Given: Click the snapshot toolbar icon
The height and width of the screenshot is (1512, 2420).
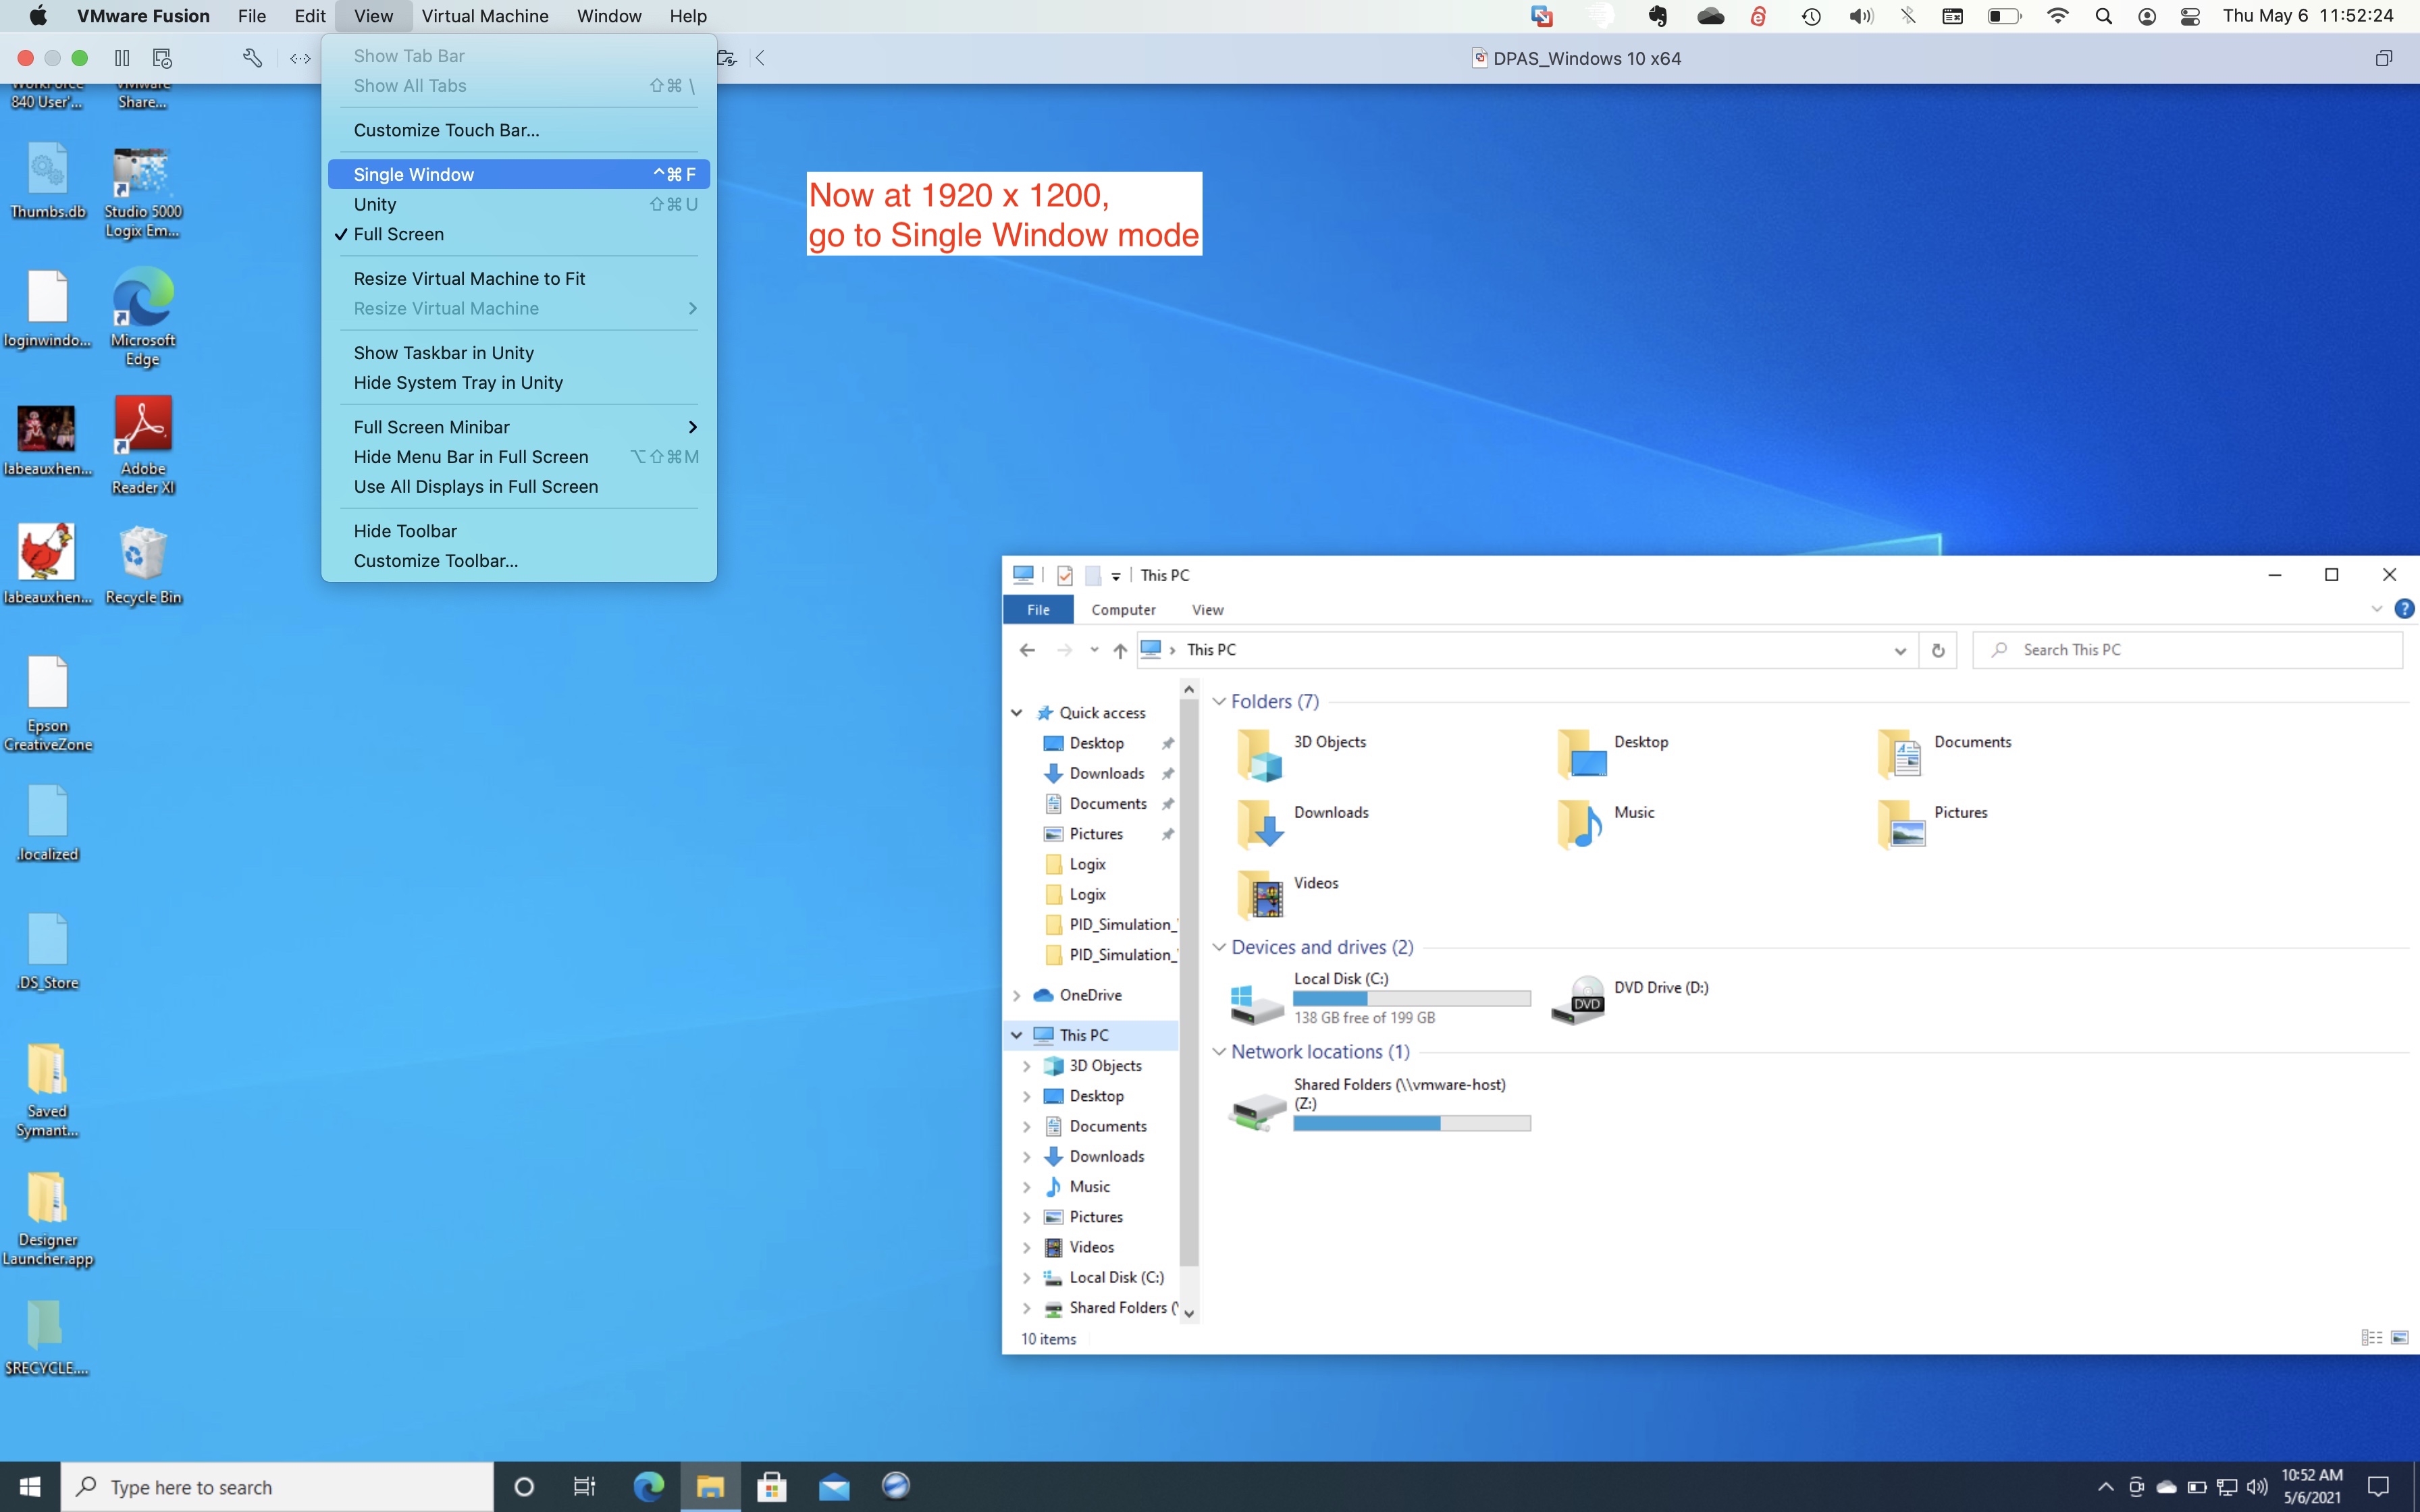Looking at the screenshot, I should click(162, 58).
